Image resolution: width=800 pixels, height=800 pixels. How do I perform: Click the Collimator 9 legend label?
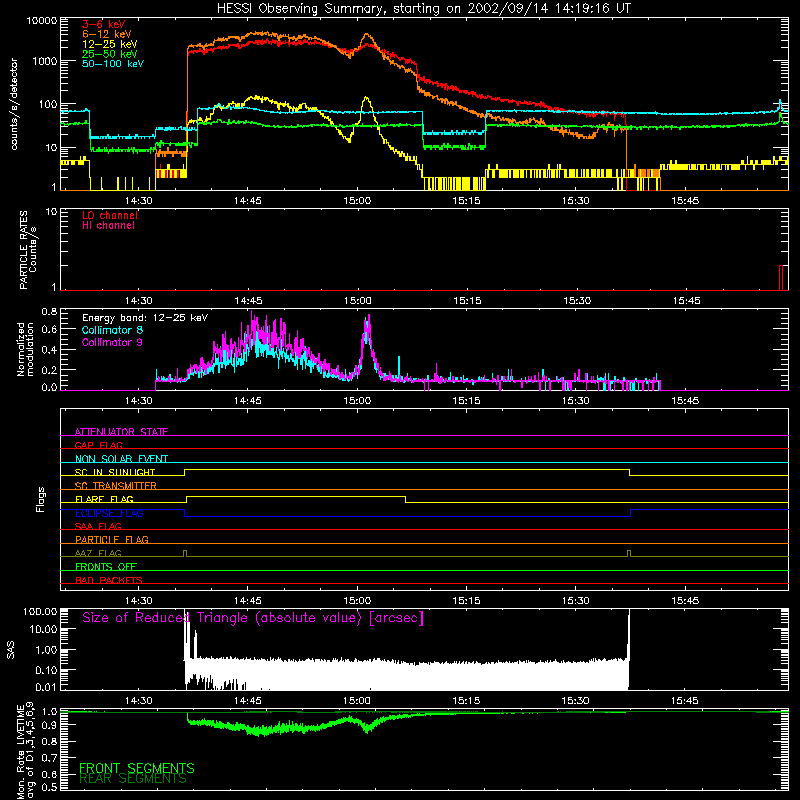tap(112, 342)
